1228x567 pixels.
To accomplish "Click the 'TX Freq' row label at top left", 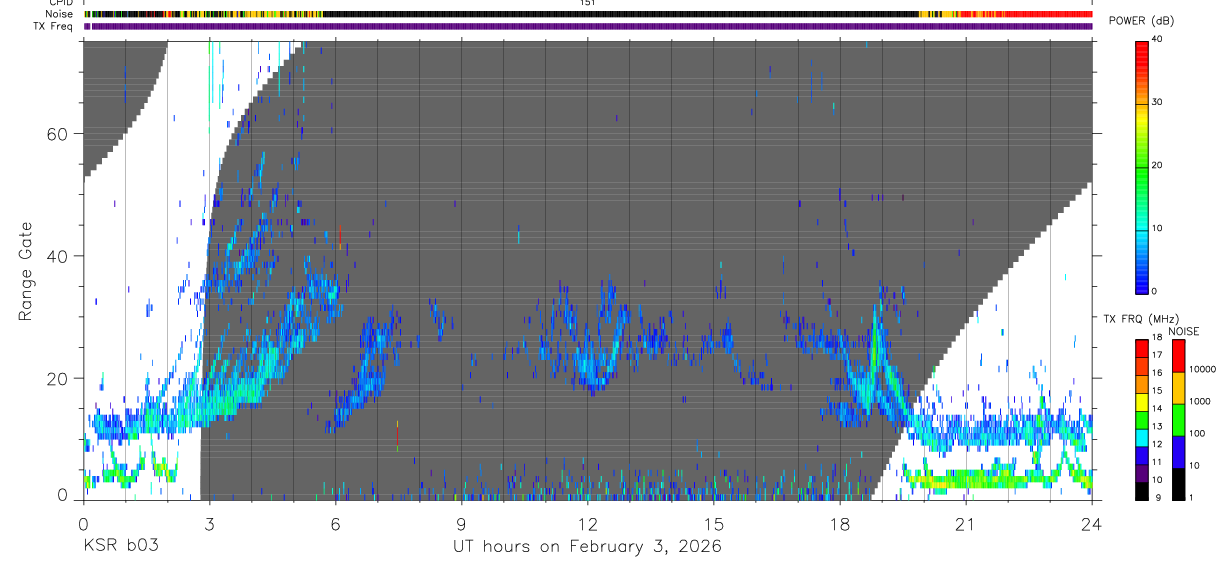I will pyautogui.click(x=55, y=26).
